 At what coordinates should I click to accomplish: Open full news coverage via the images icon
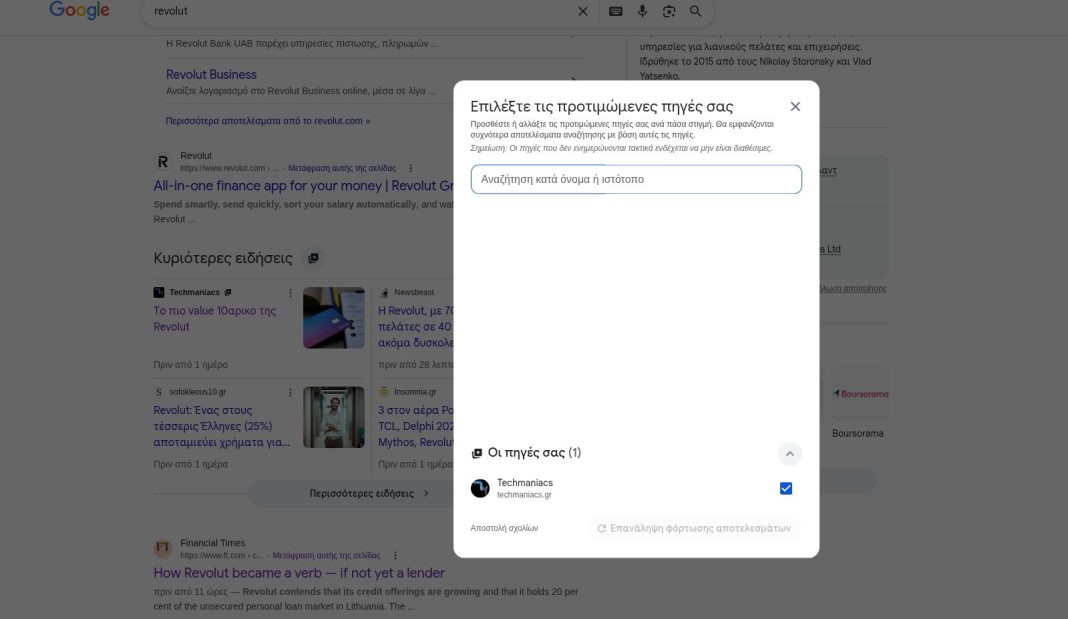coord(314,257)
